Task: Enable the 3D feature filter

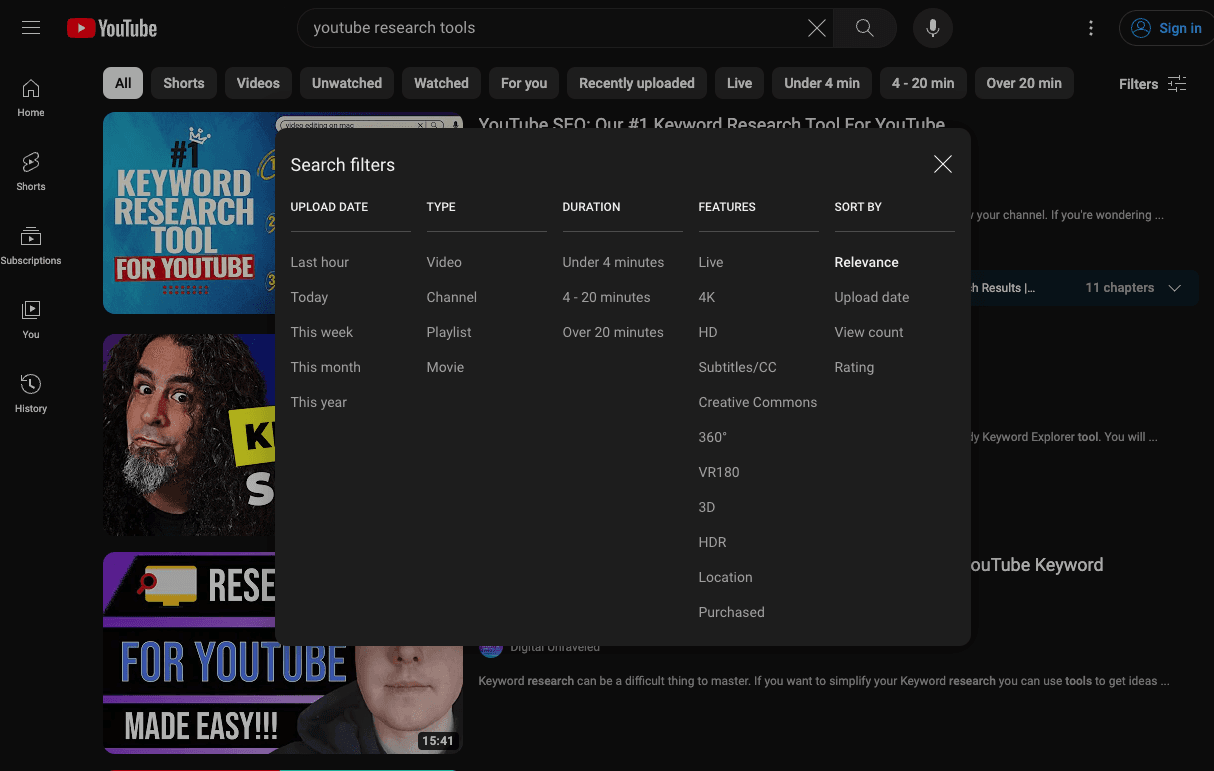Action: [707, 507]
